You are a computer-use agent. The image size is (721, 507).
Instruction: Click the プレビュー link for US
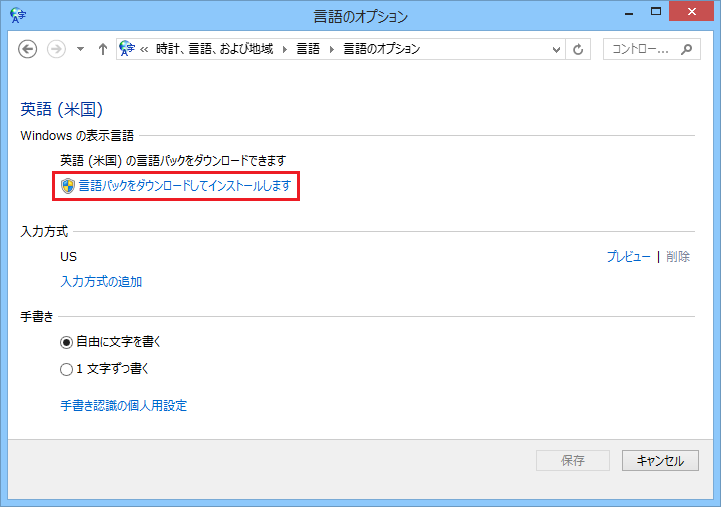click(628, 257)
